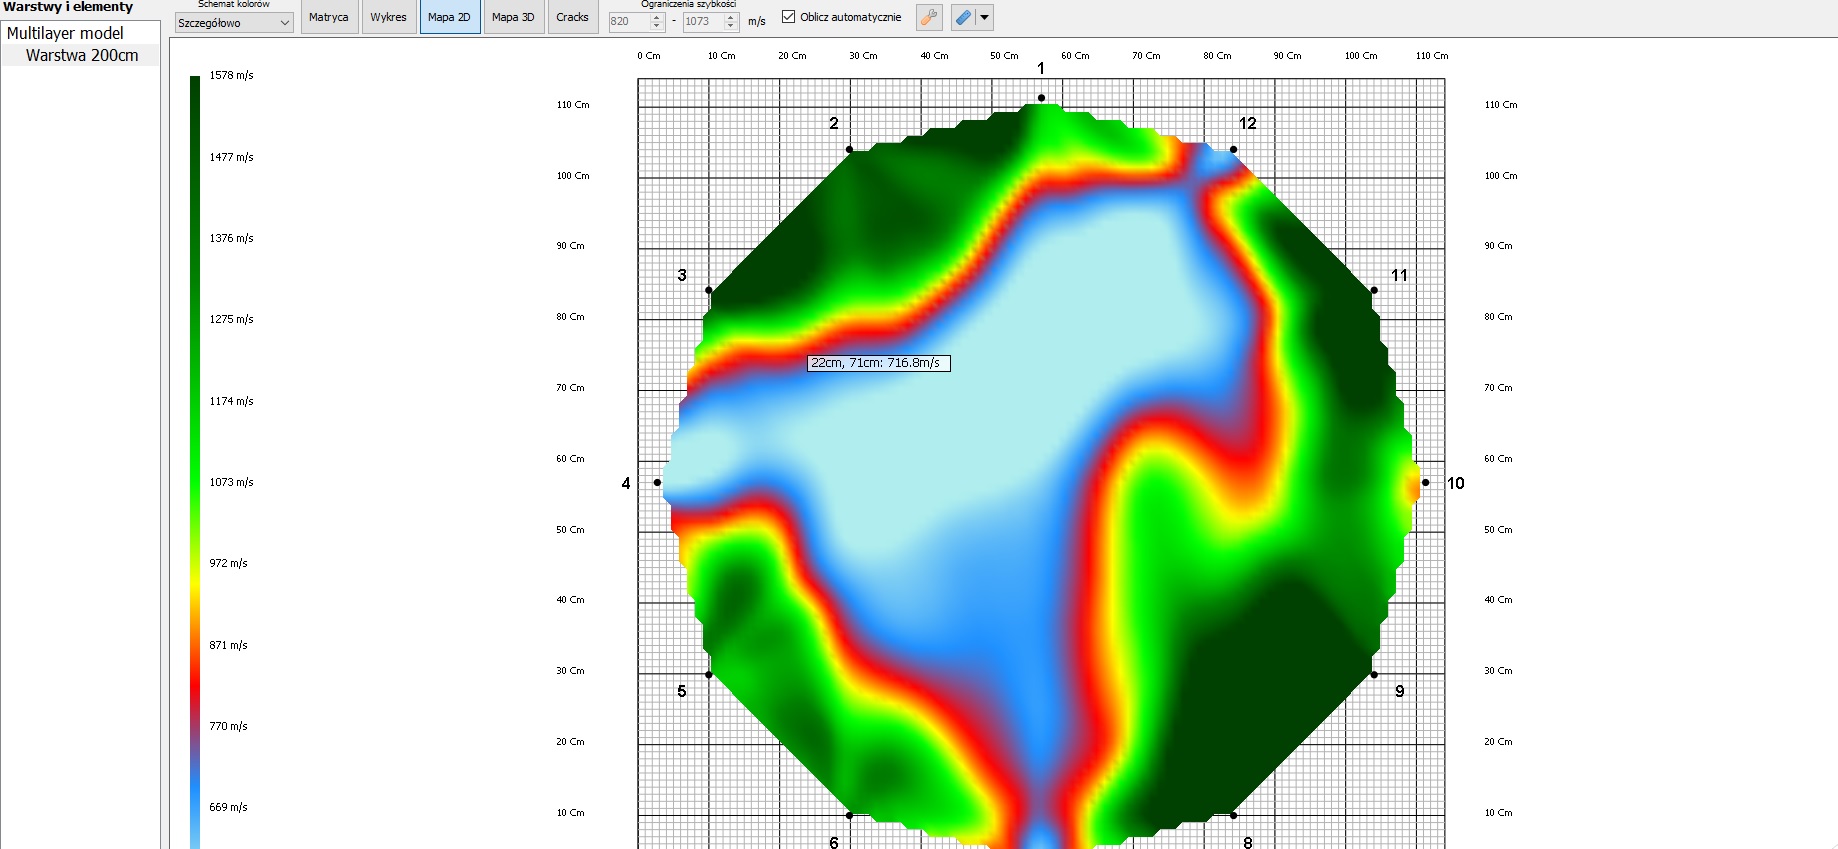Viewport: 1838px width, 849px height.
Task: Open the ruler tool dropdown arrow
Action: [x=984, y=17]
